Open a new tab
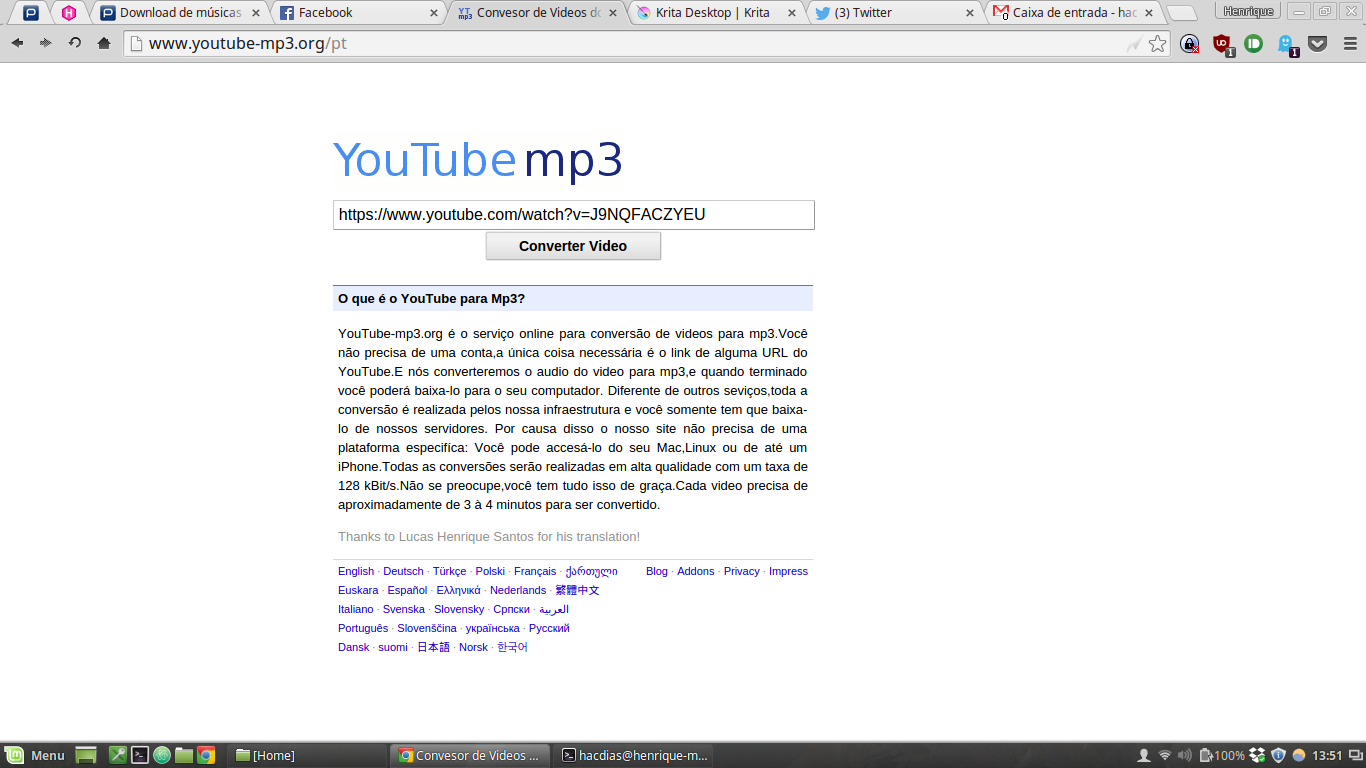The image size is (1366, 768). tap(1181, 13)
